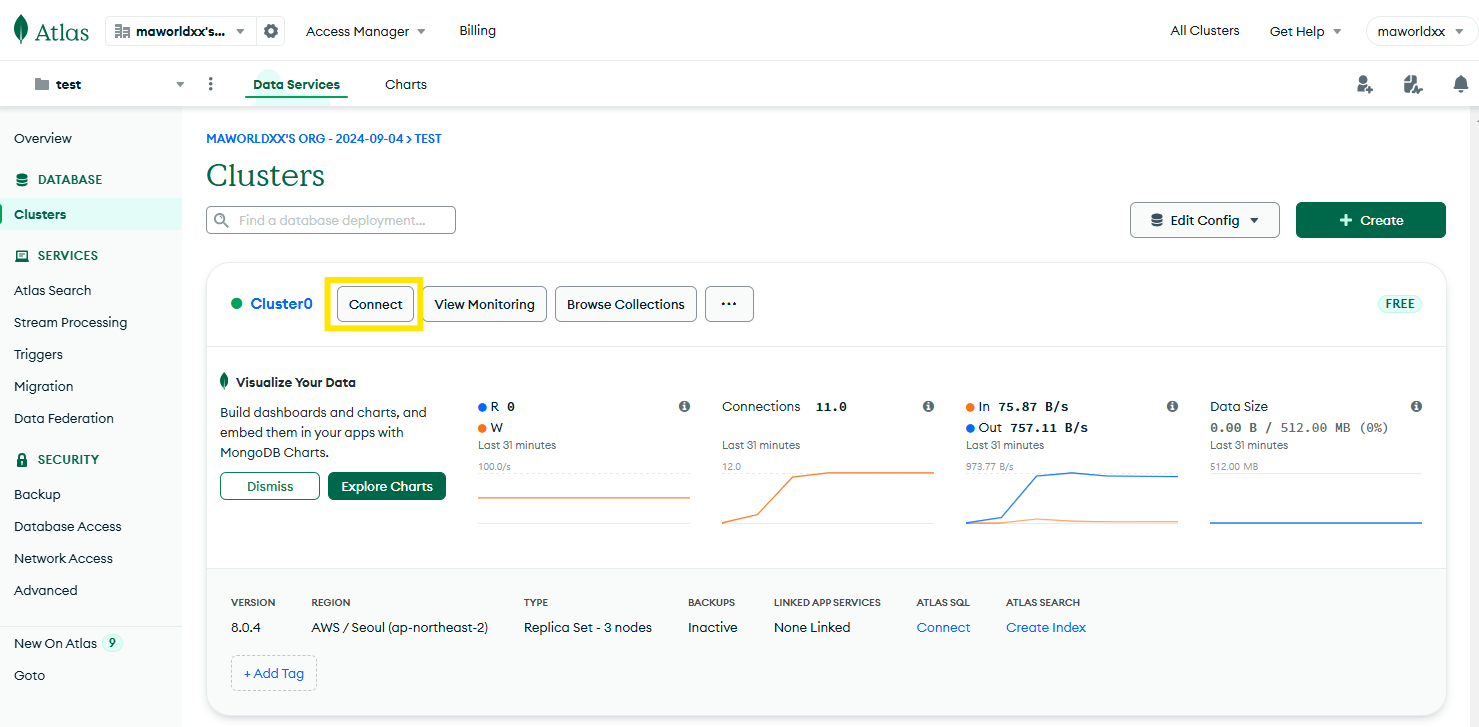Click the Create Index link

click(x=1046, y=627)
